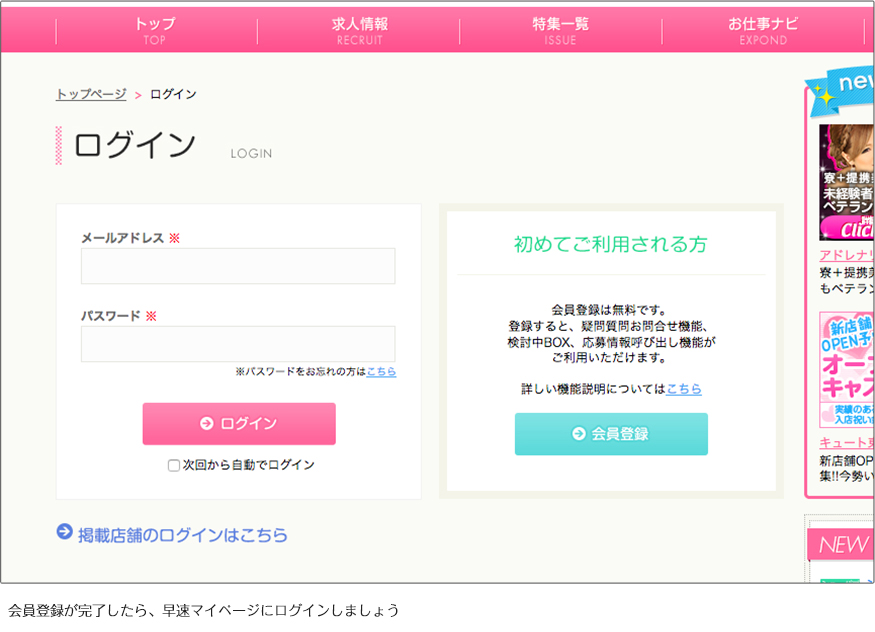Open the トップ menu item
875x632 pixels.
click(x=155, y=30)
